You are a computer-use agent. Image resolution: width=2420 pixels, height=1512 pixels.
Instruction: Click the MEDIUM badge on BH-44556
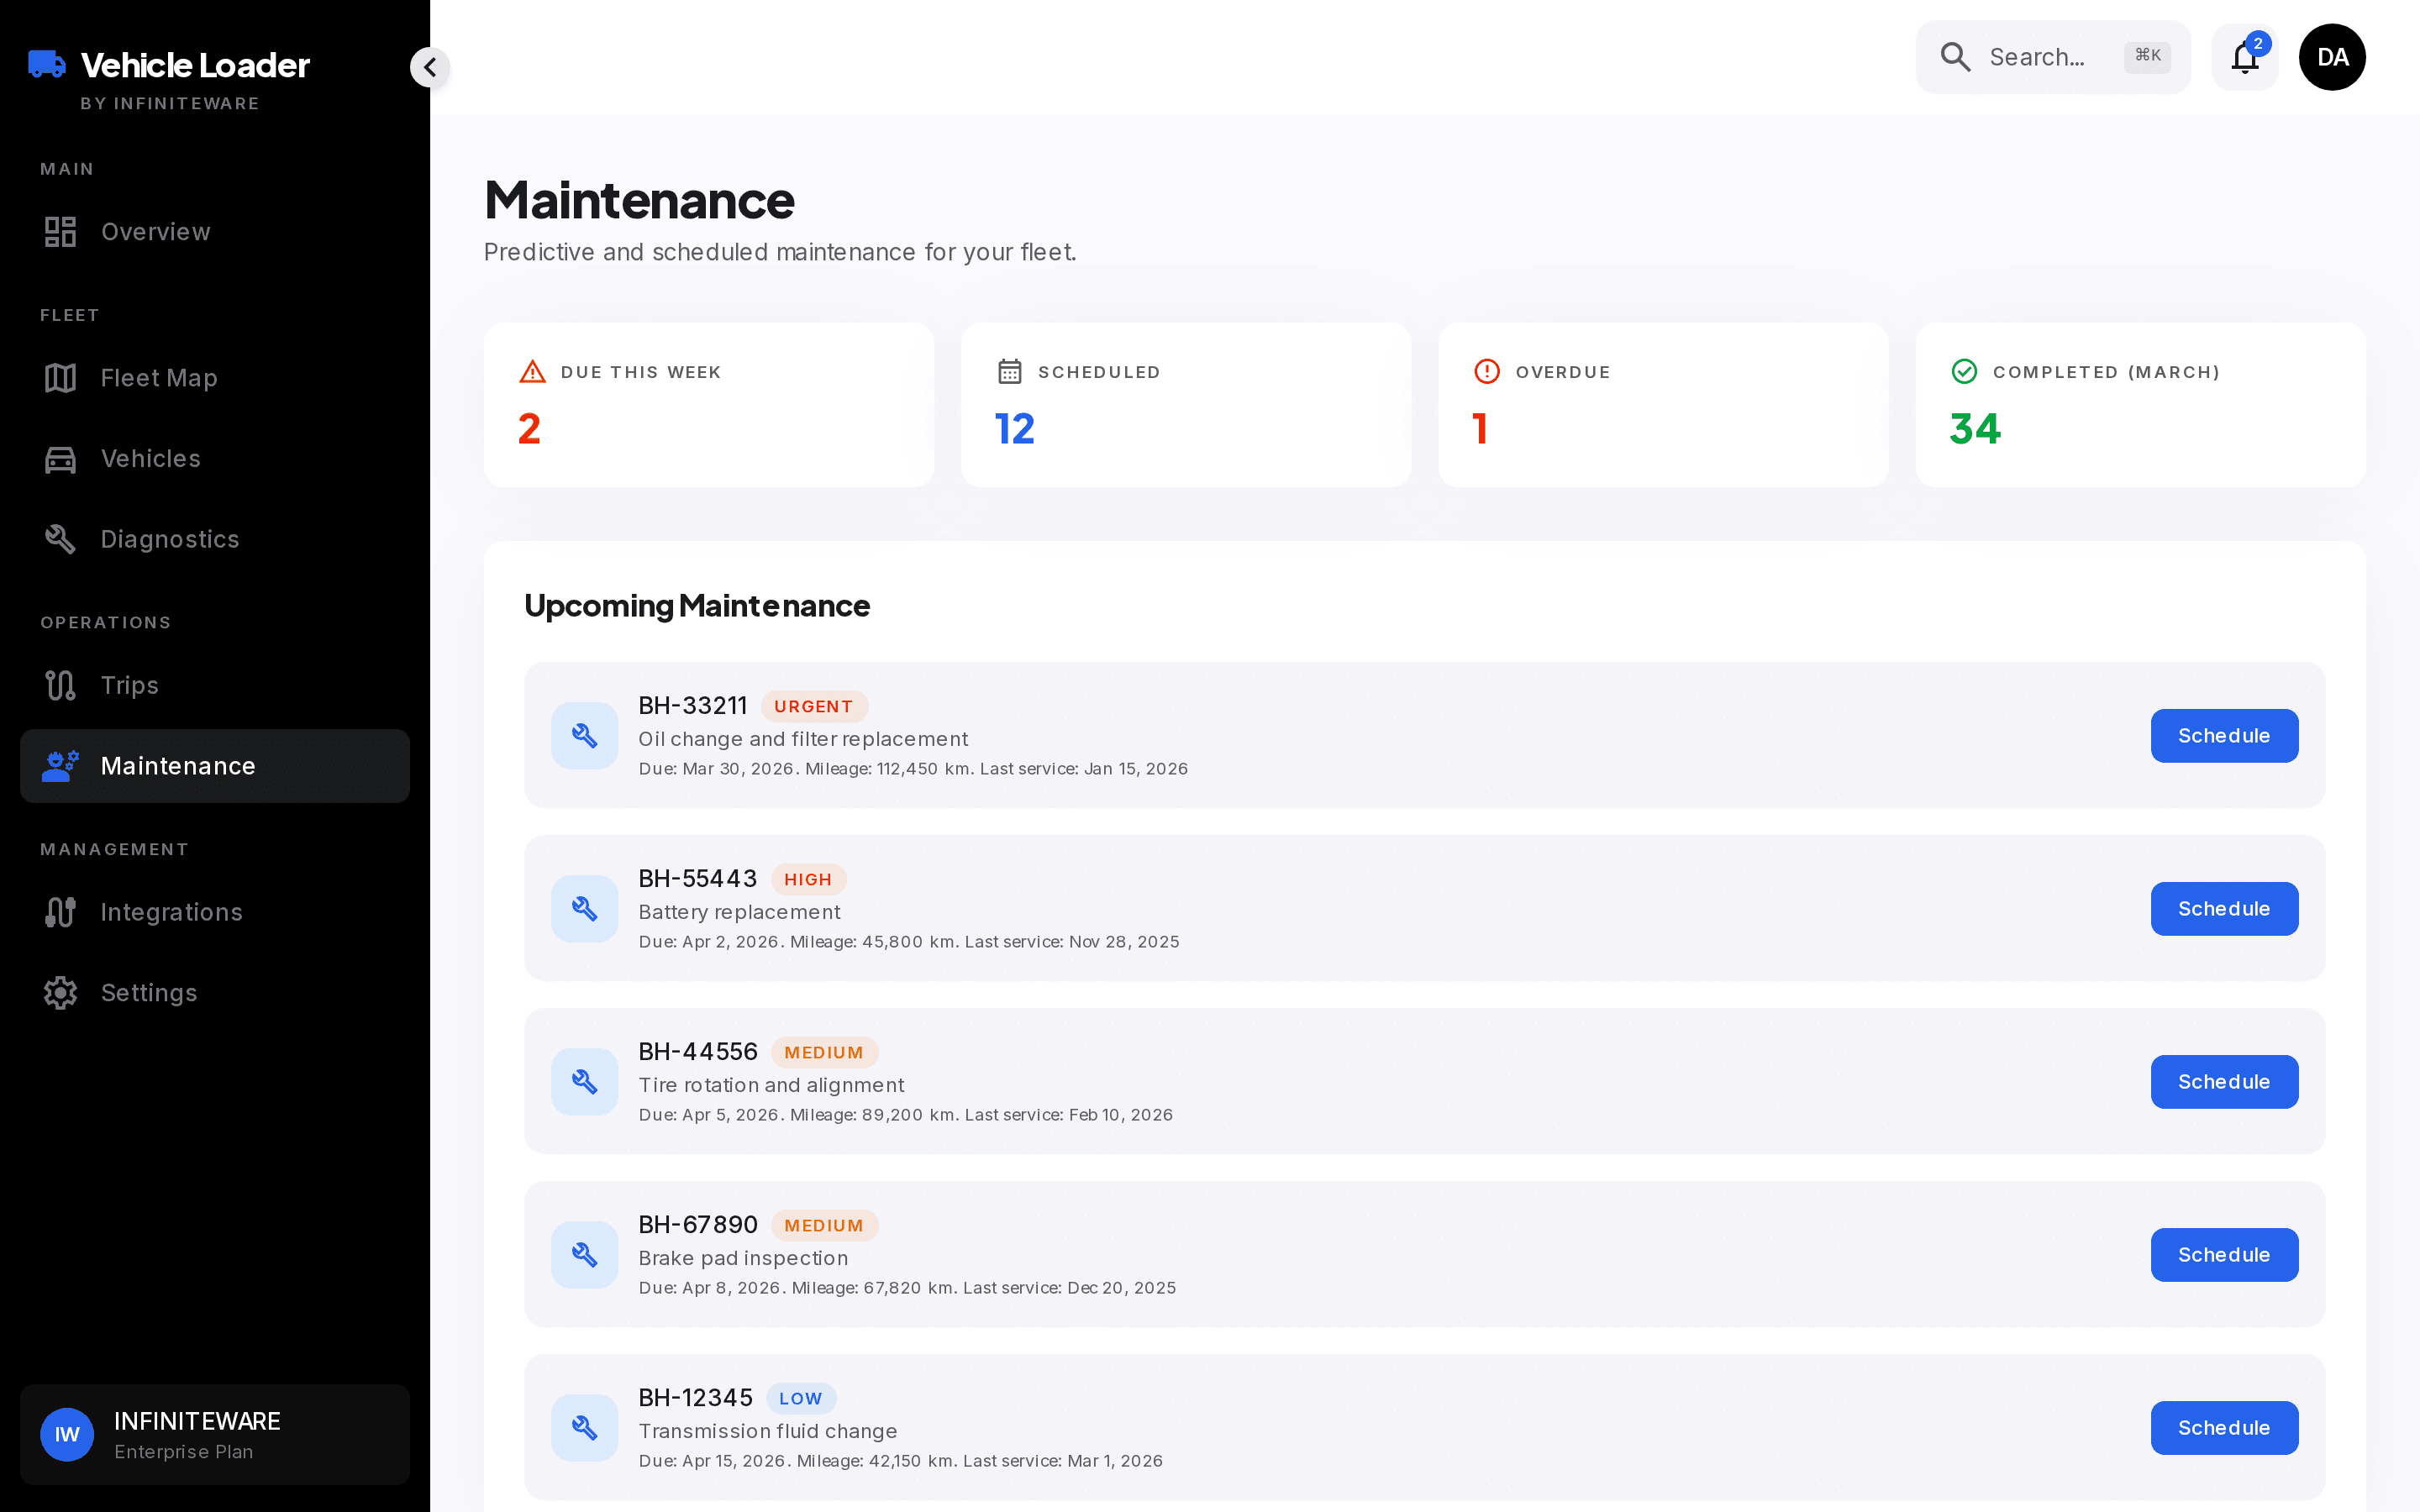(x=824, y=1053)
